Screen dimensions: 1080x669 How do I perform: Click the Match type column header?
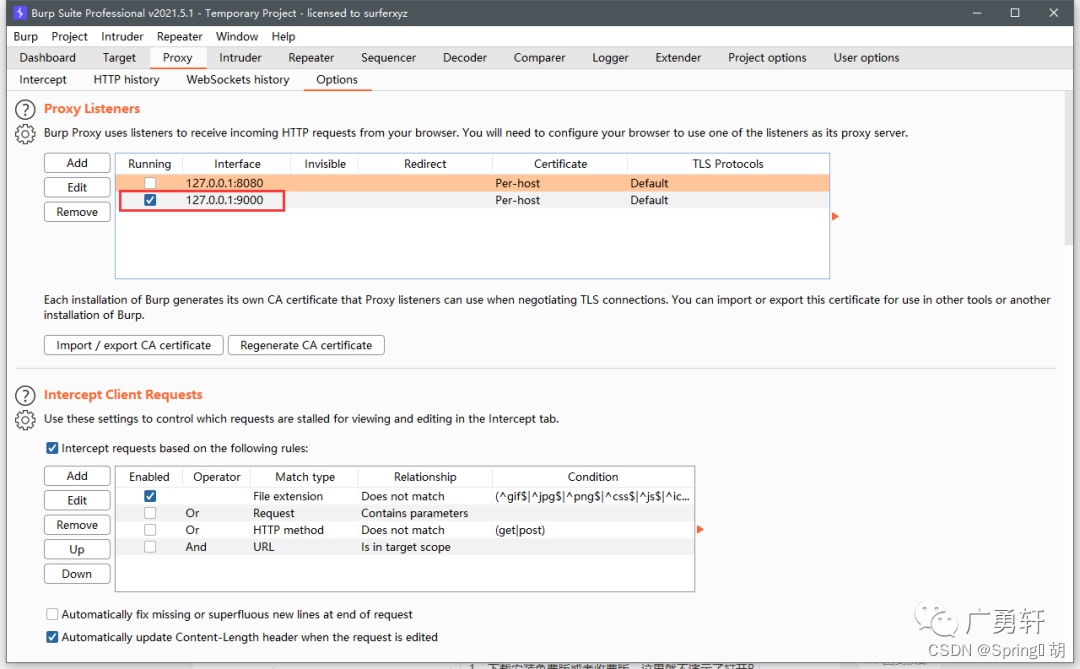(x=304, y=477)
